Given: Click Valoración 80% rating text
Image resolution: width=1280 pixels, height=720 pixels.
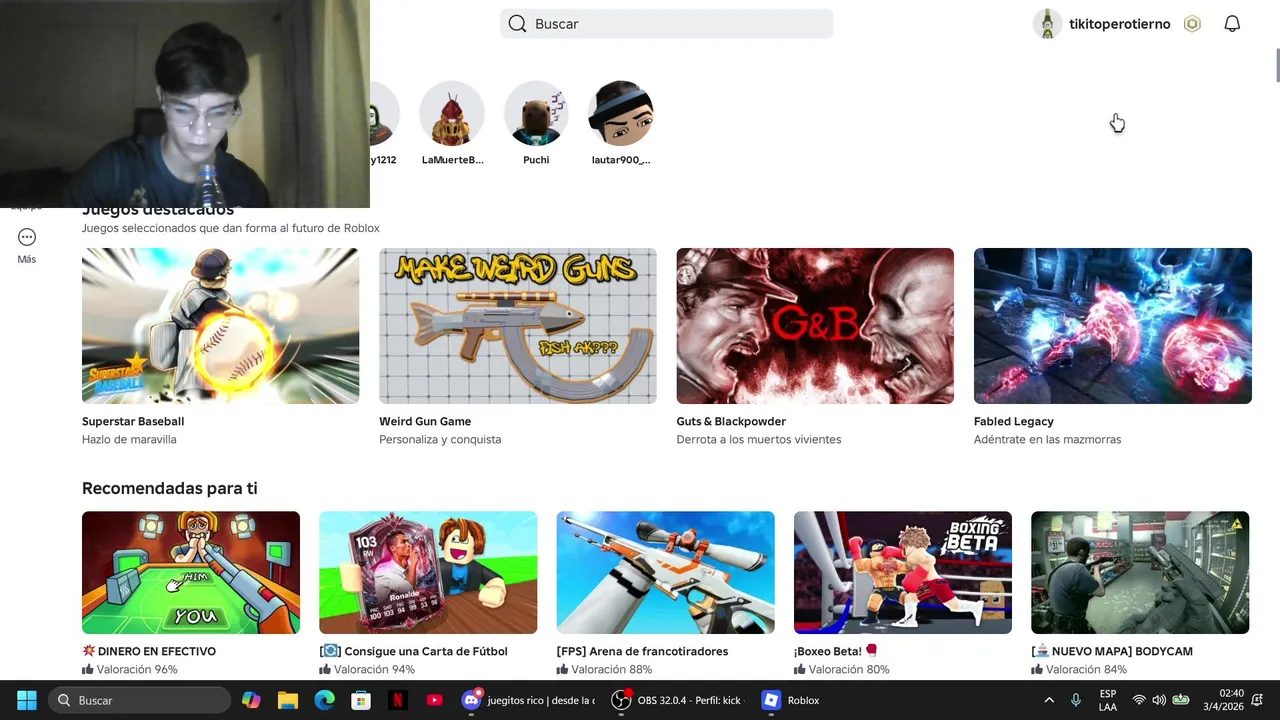Looking at the screenshot, I should (x=849, y=669).
